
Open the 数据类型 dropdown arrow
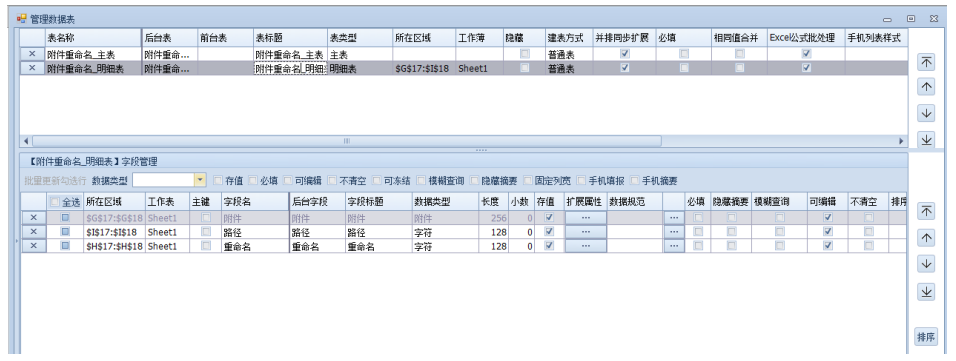coord(199,180)
